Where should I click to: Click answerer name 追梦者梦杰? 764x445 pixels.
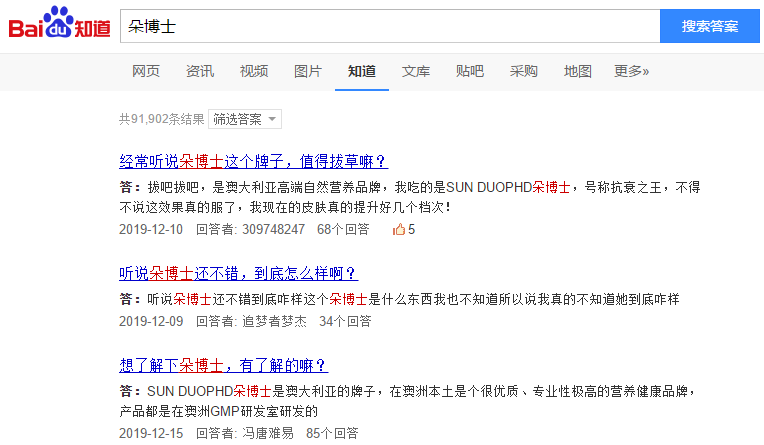274,321
